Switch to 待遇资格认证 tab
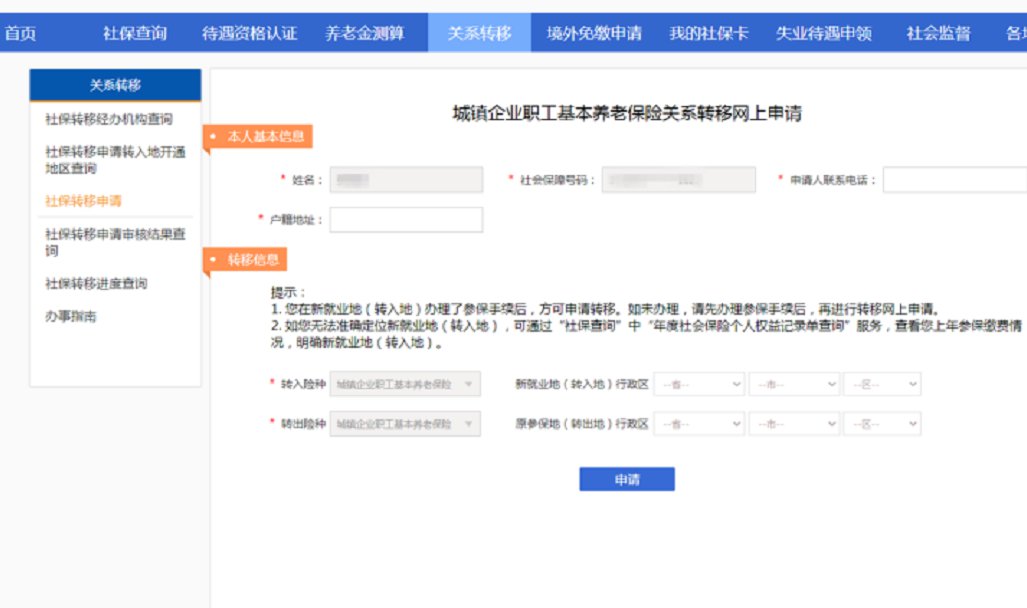Image resolution: width=1027 pixels, height=608 pixels. click(250, 33)
